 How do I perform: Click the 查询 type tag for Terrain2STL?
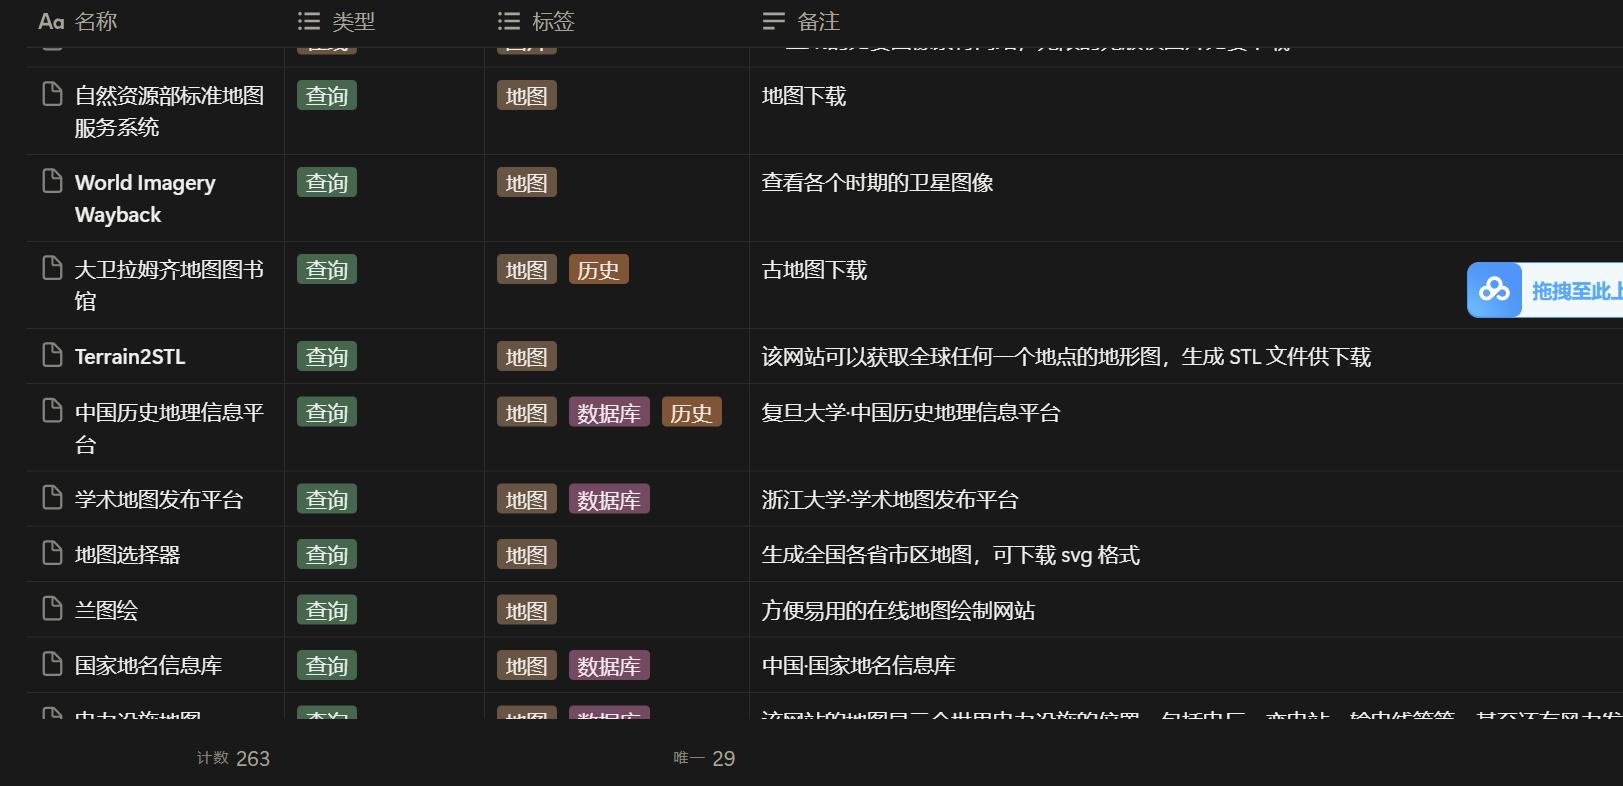[x=327, y=357]
